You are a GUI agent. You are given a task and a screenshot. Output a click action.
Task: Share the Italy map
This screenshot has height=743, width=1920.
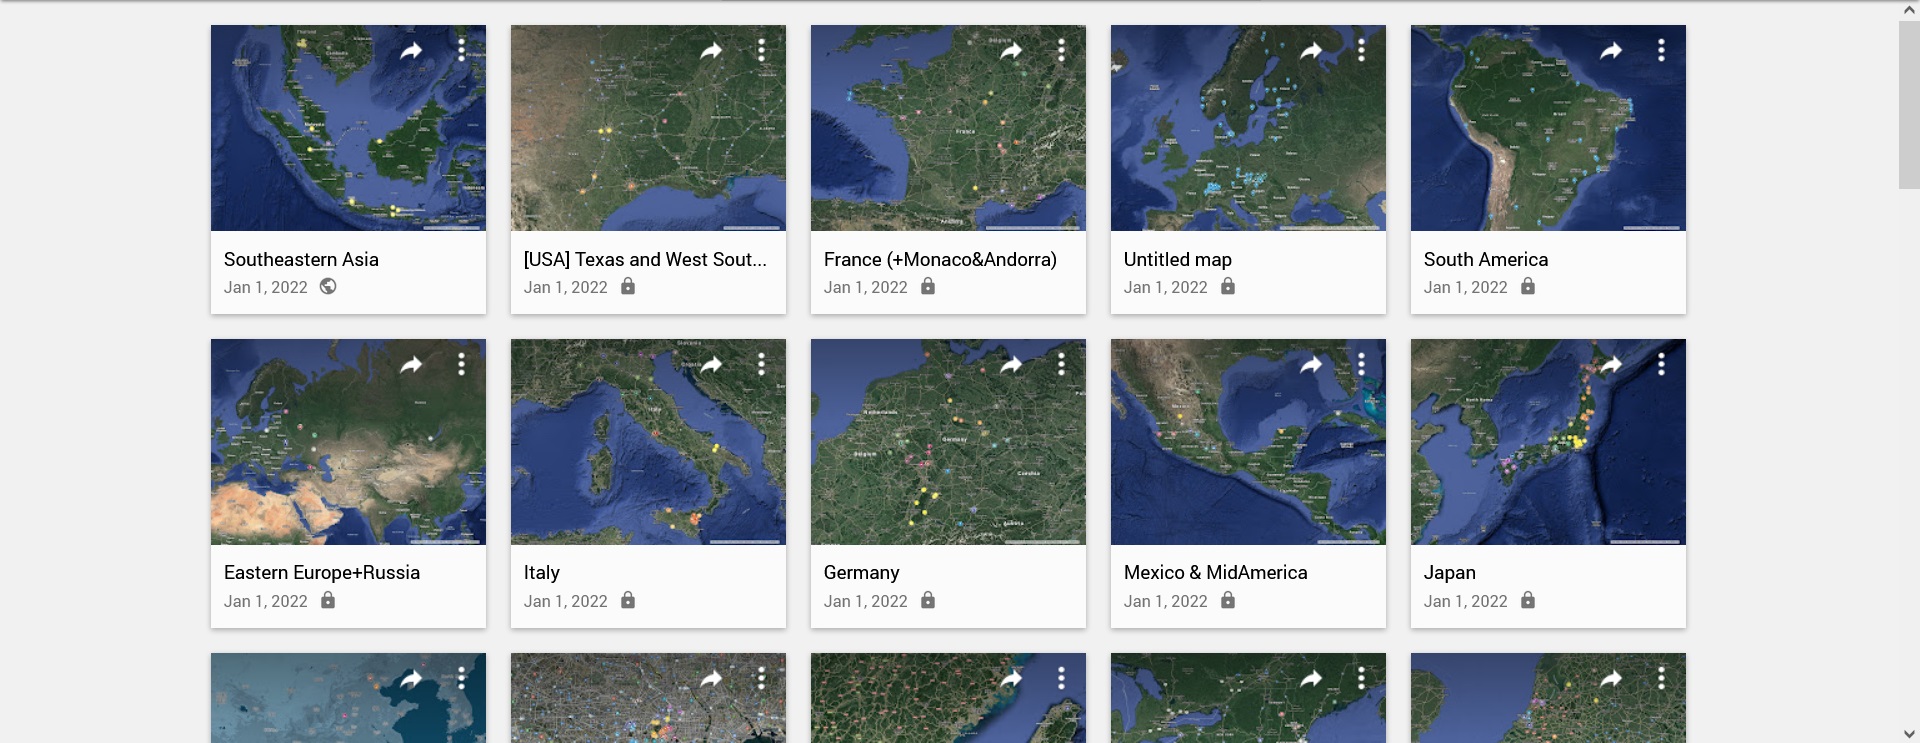(x=711, y=365)
